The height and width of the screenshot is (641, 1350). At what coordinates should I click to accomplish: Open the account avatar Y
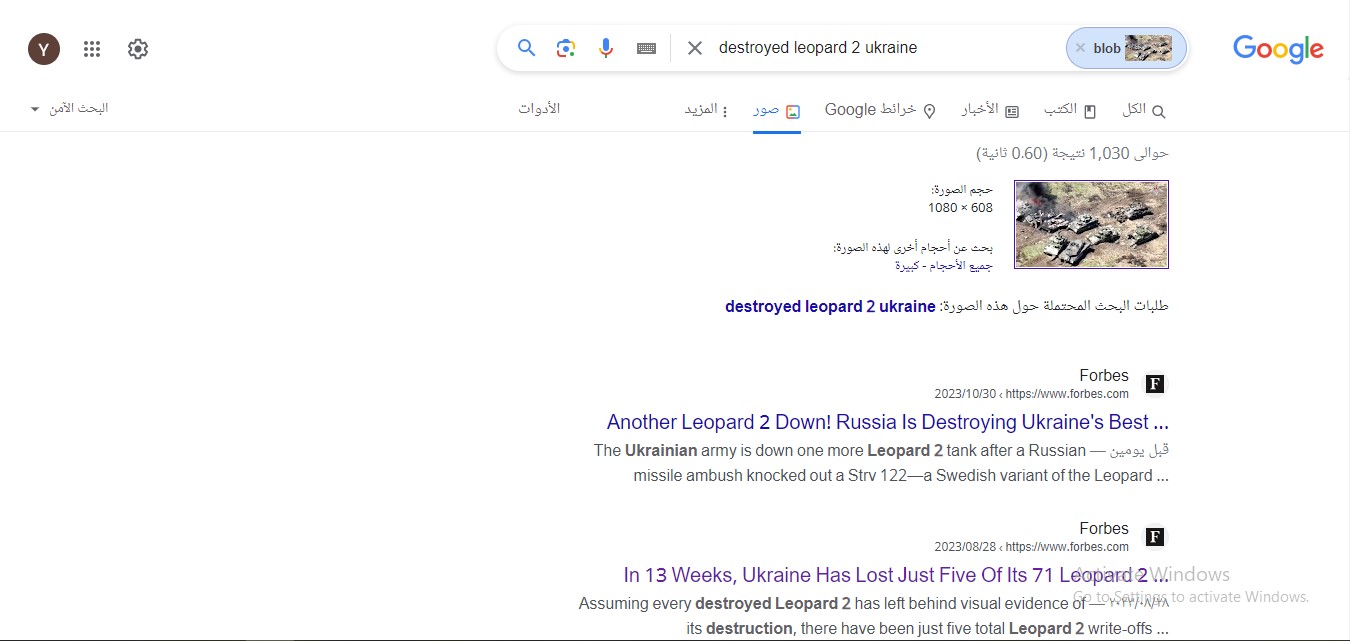tap(44, 48)
